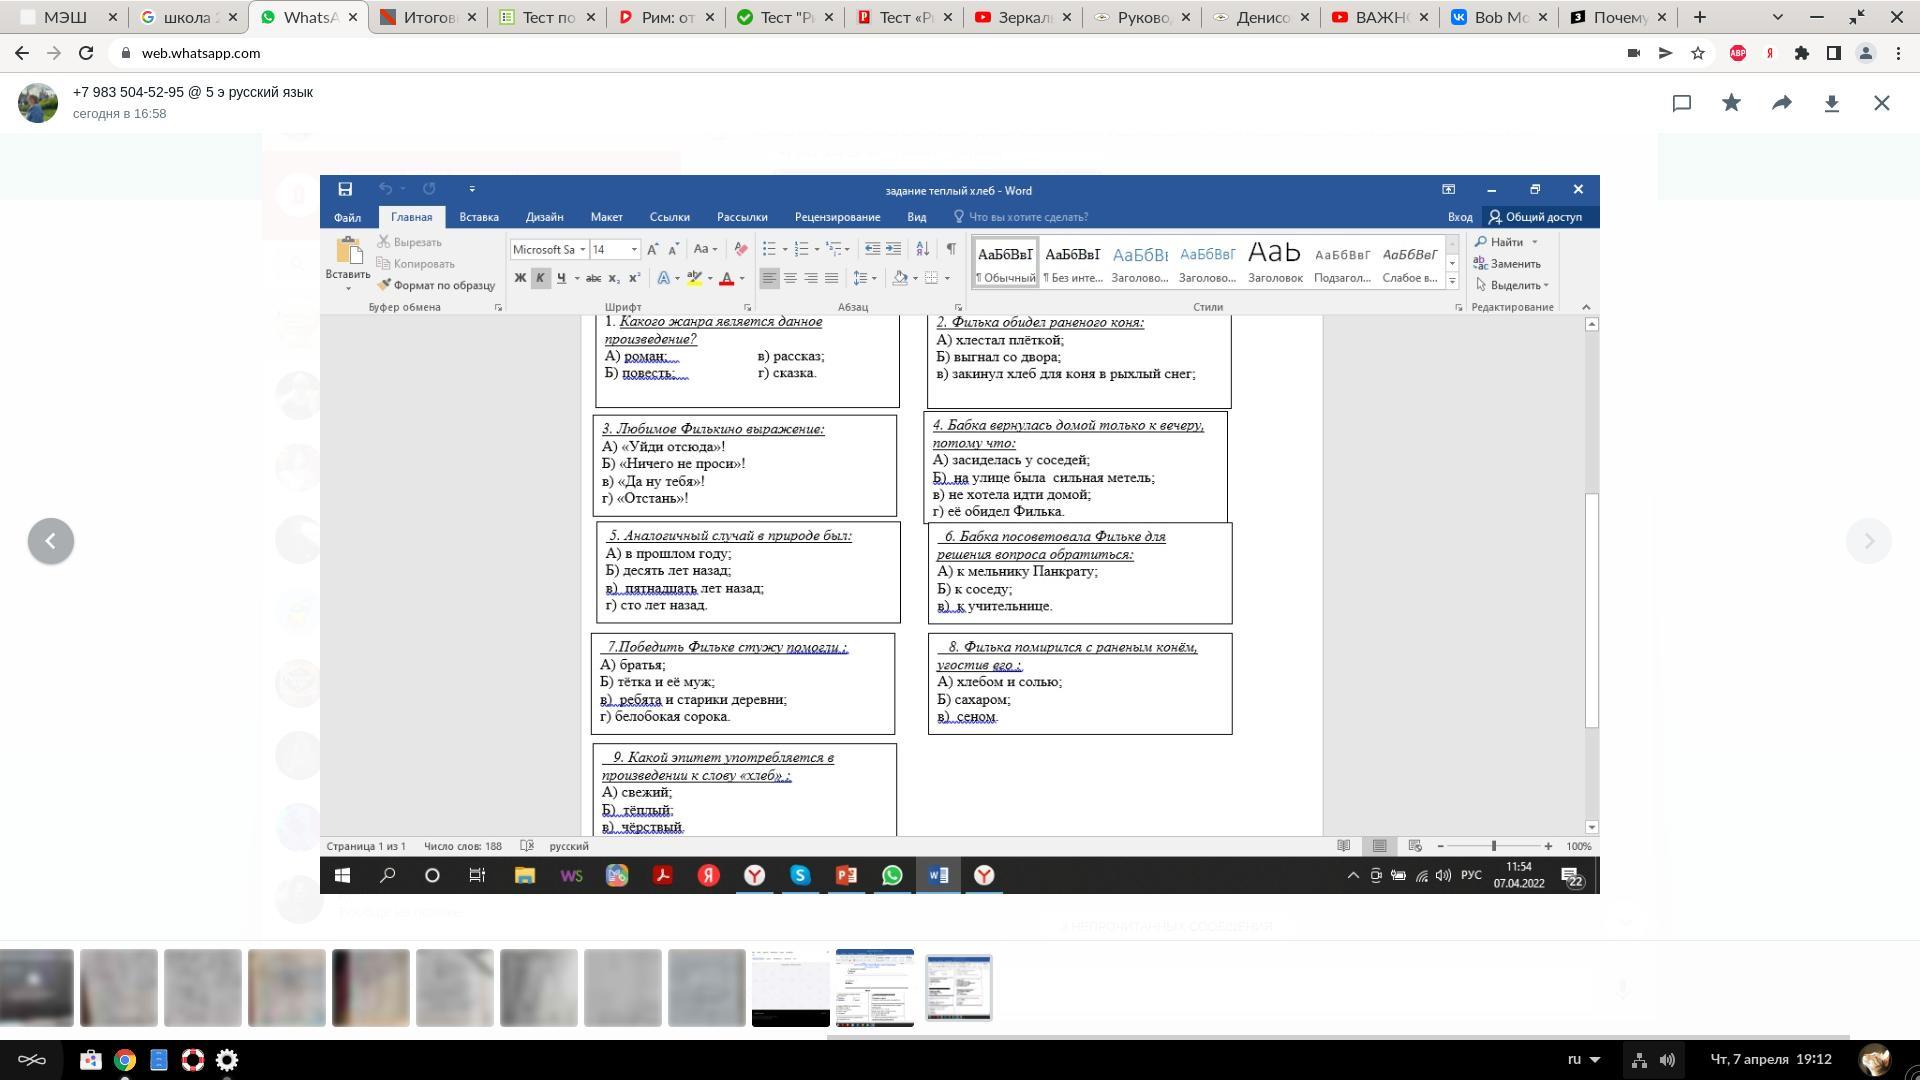Reload the WhatsApp web page
The width and height of the screenshot is (1920, 1080).
[x=86, y=54]
